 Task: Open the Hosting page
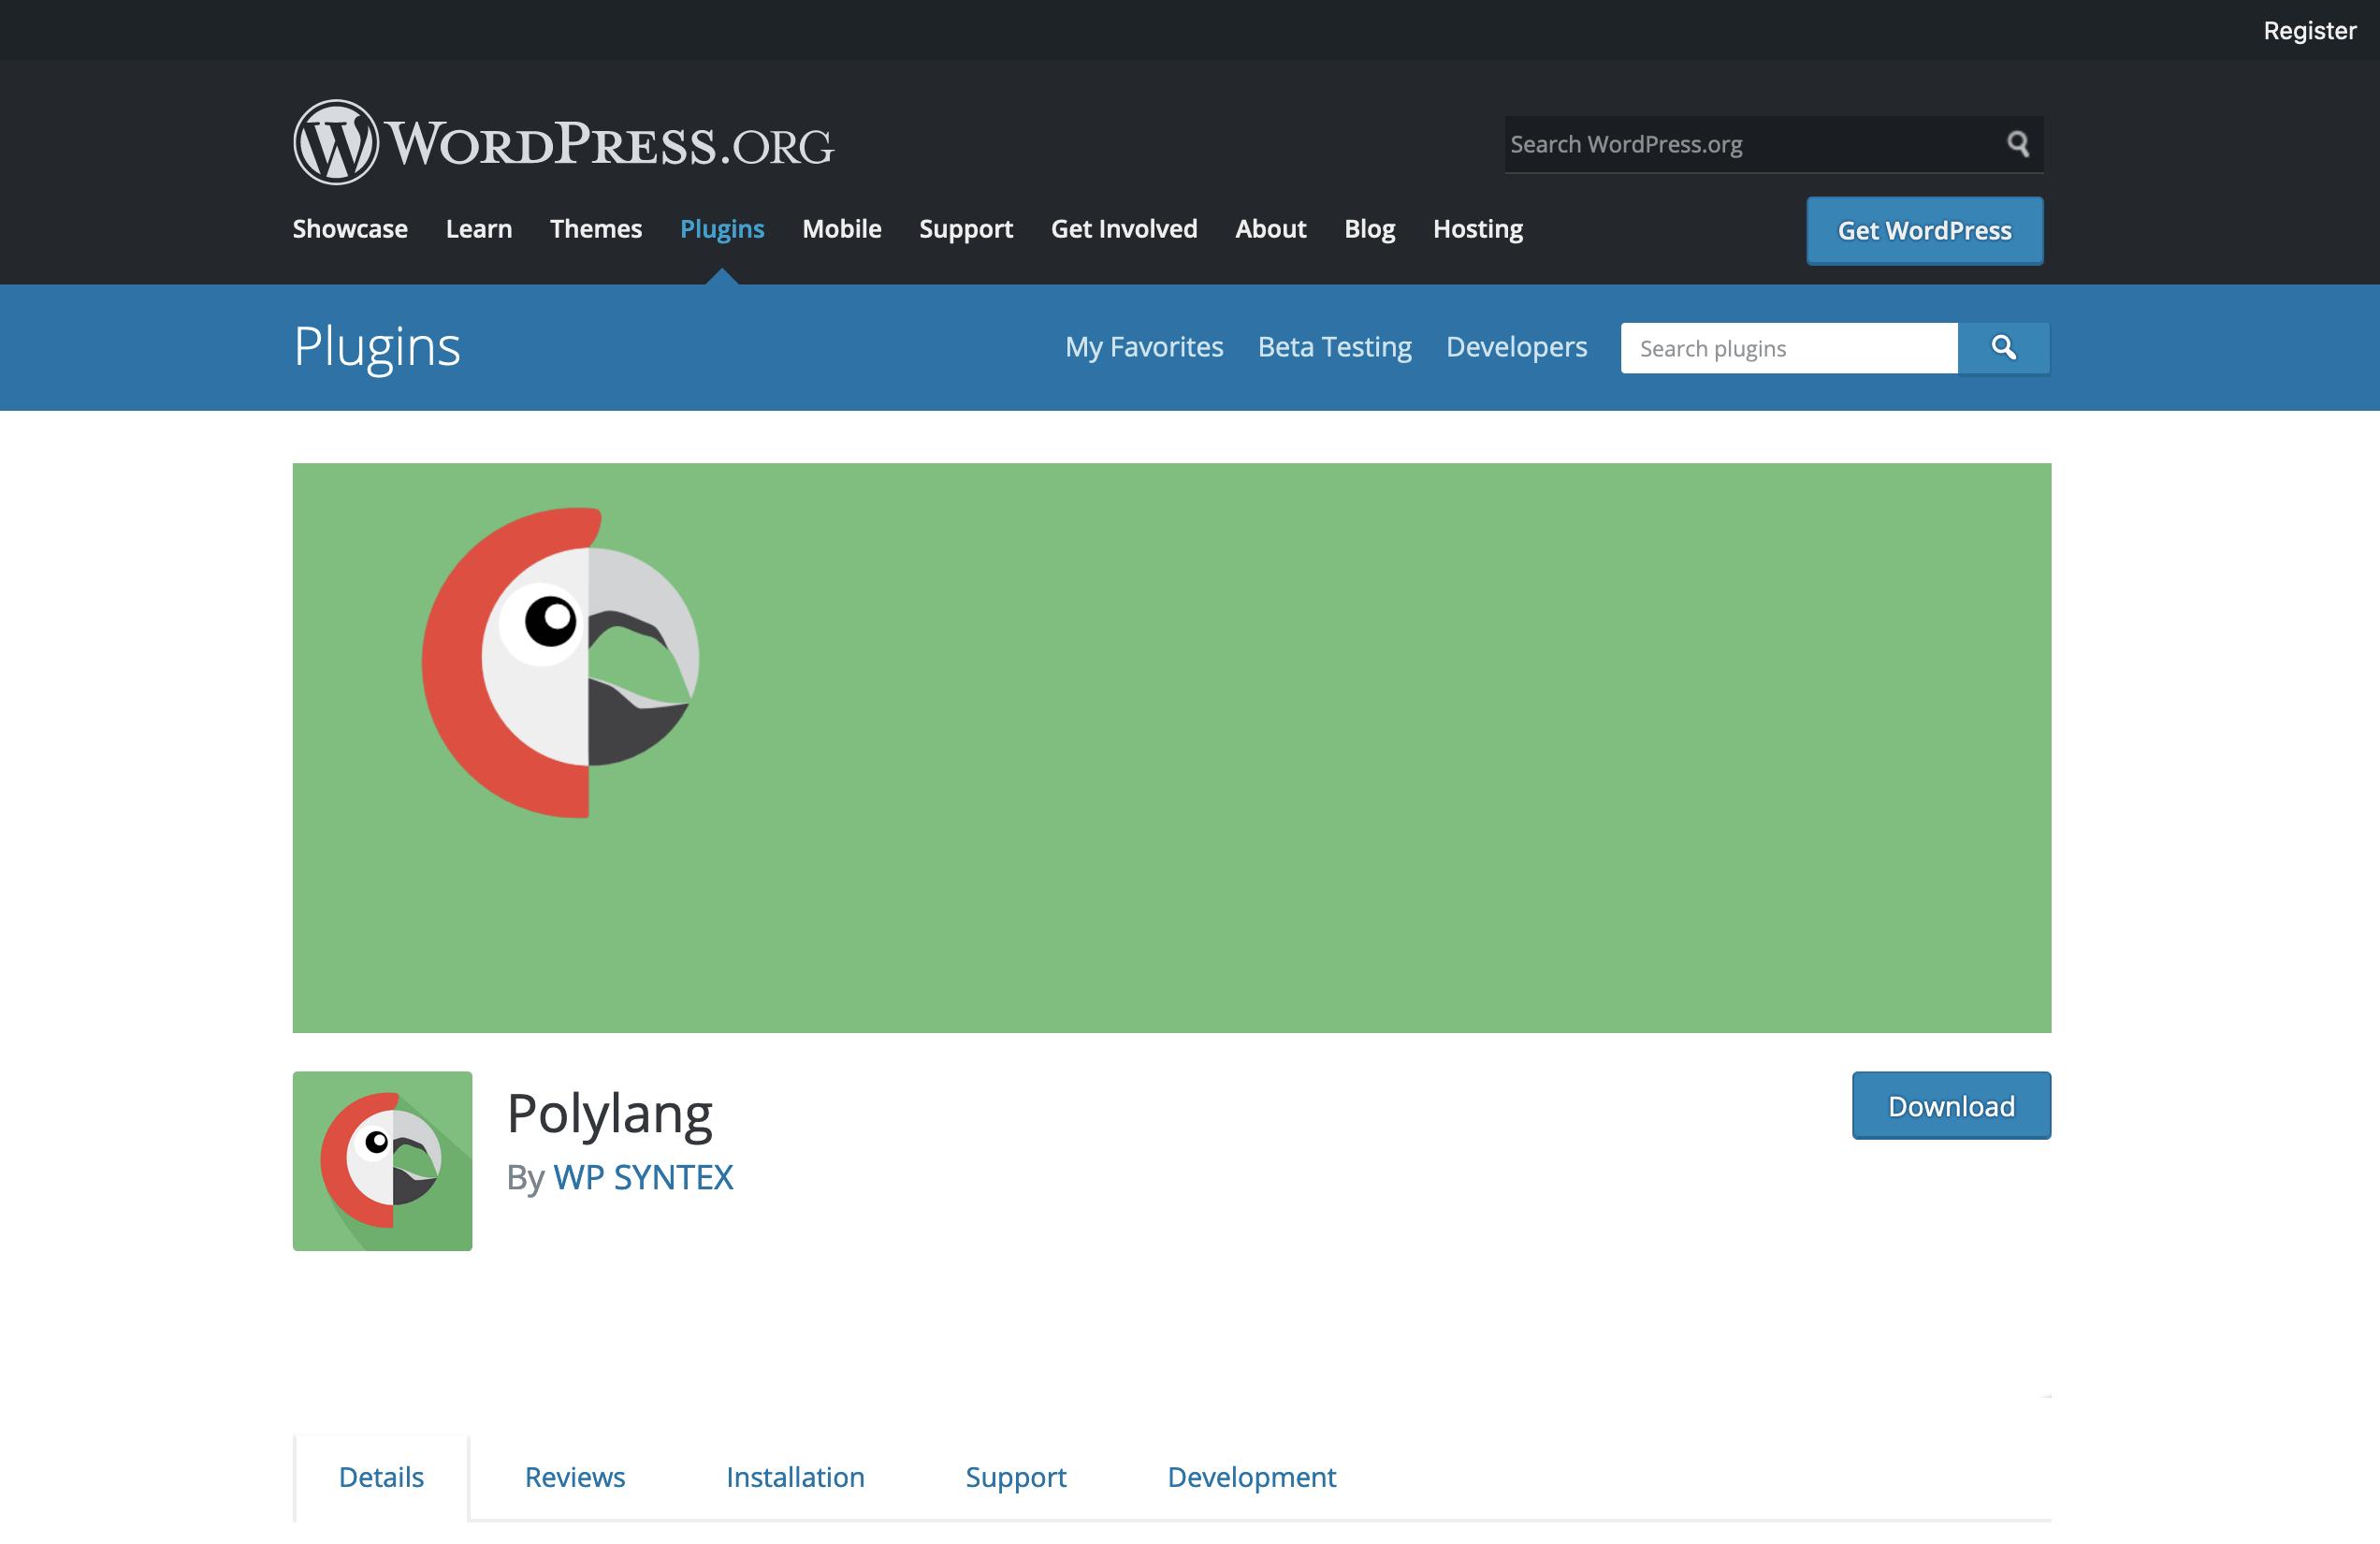coord(1478,229)
